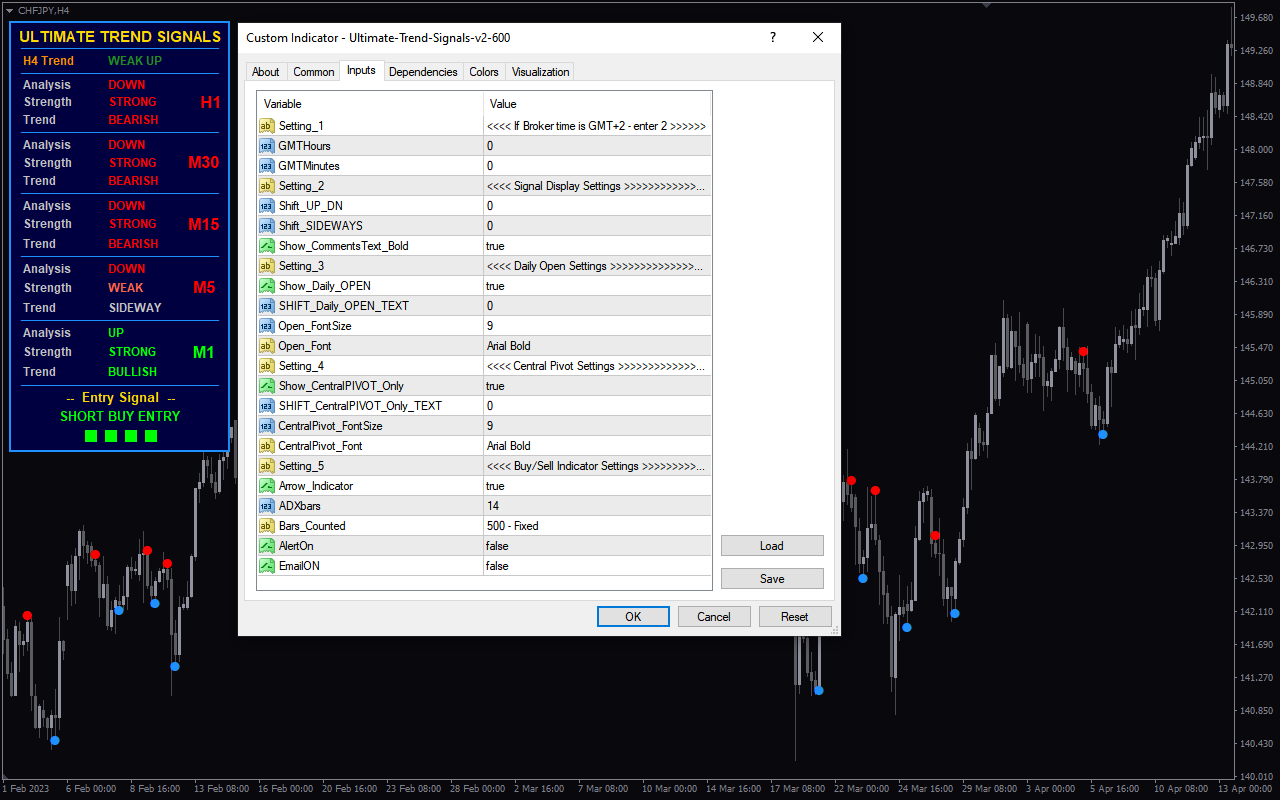Click the H1 timeframe label on chart panel

(210, 102)
